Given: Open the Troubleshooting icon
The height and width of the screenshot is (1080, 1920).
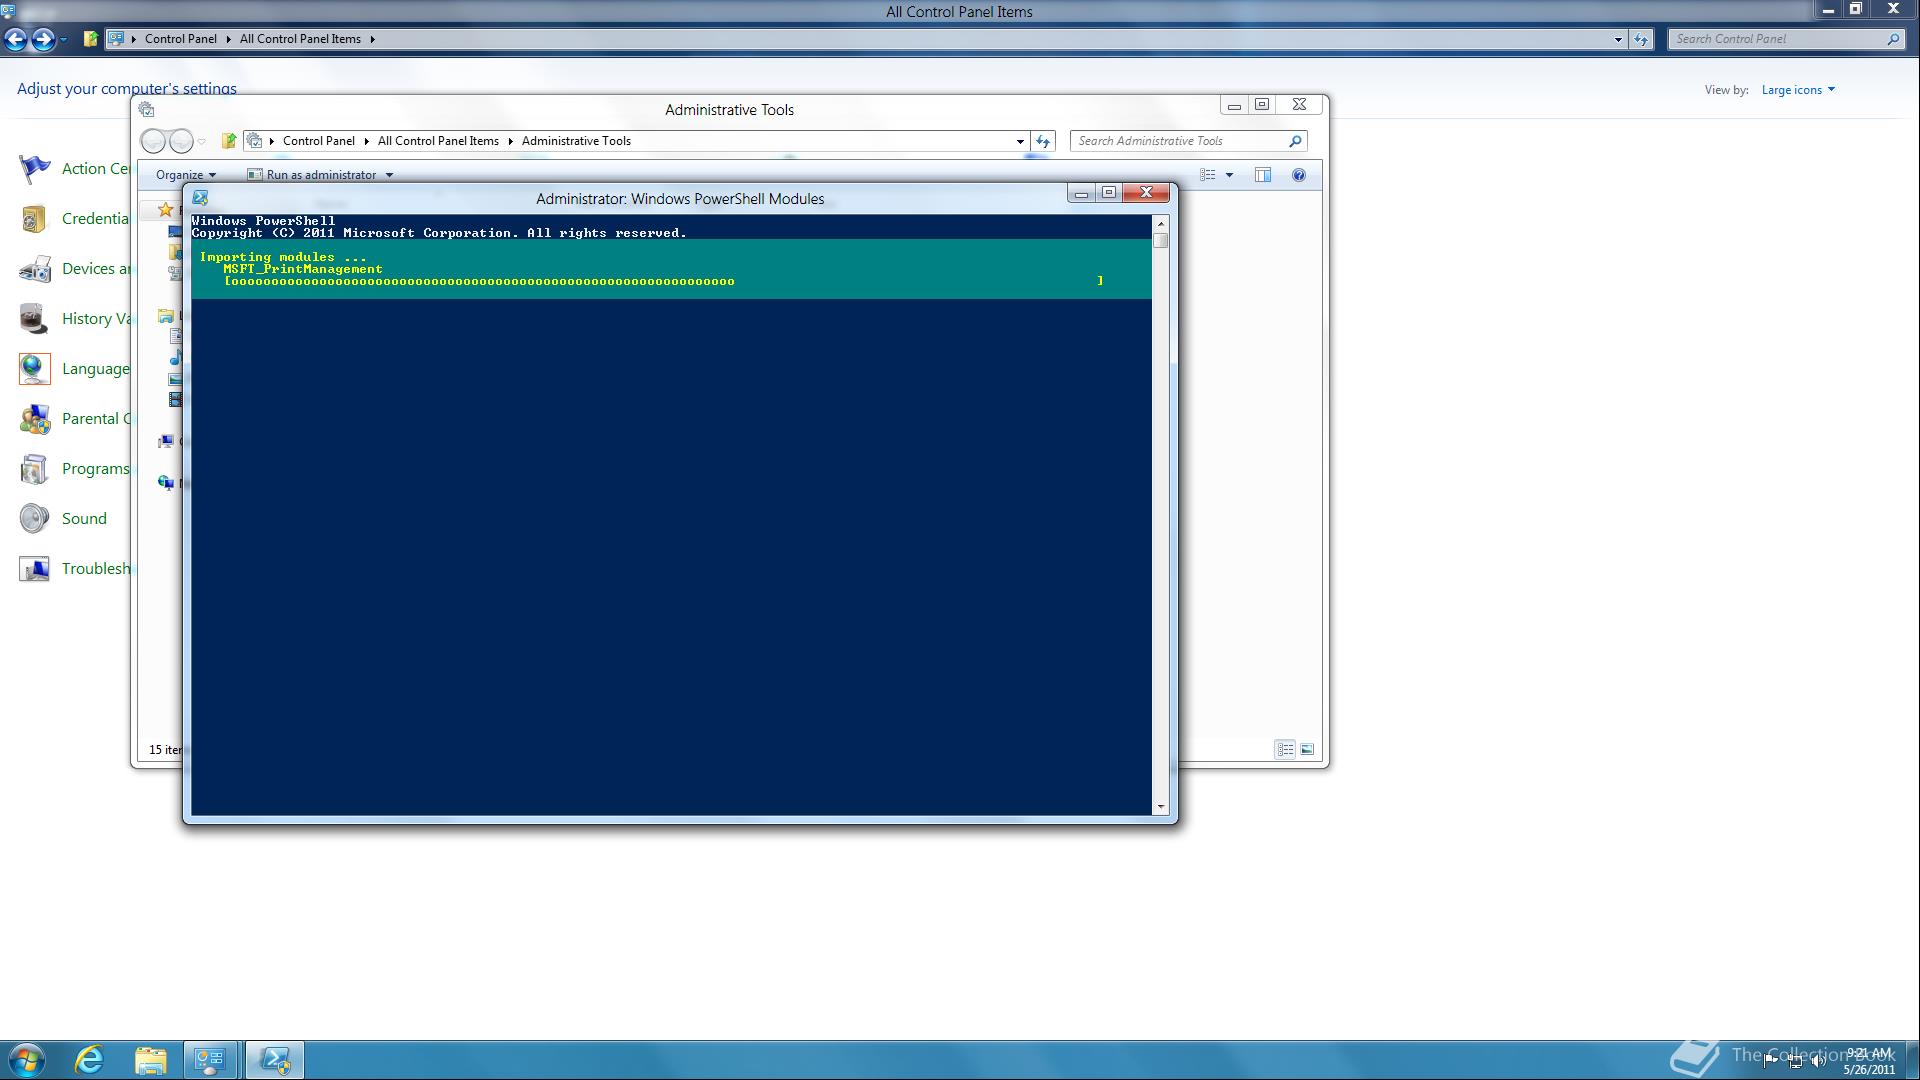Looking at the screenshot, I should pyautogui.click(x=34, y=569).
